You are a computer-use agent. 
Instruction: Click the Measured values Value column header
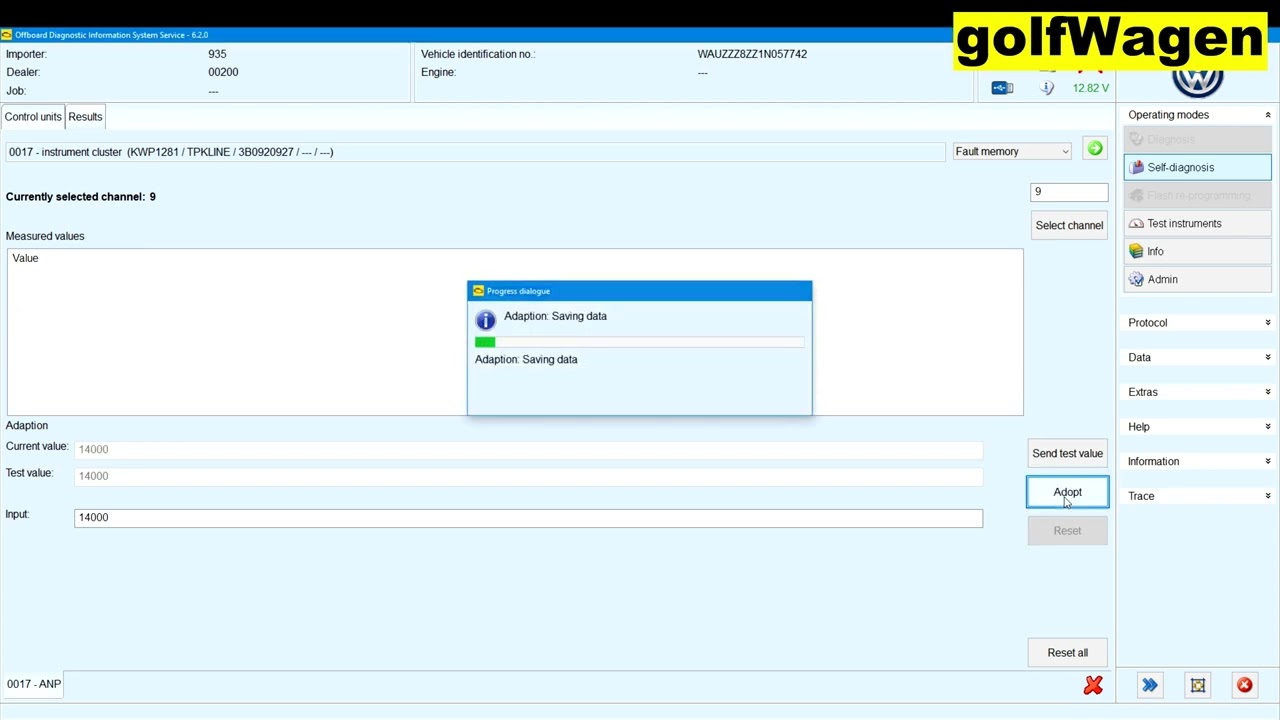[25, 258]
